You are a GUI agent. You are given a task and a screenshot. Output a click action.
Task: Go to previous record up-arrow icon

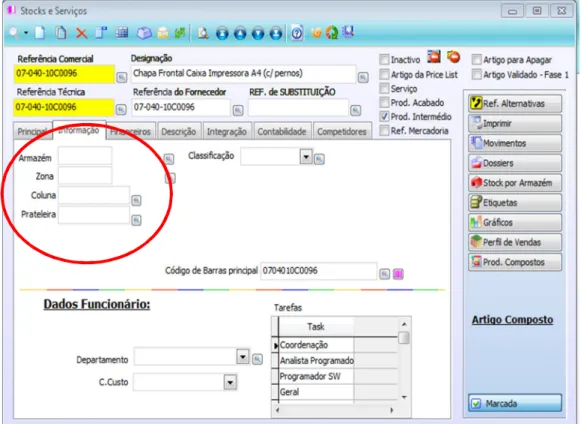240,33
